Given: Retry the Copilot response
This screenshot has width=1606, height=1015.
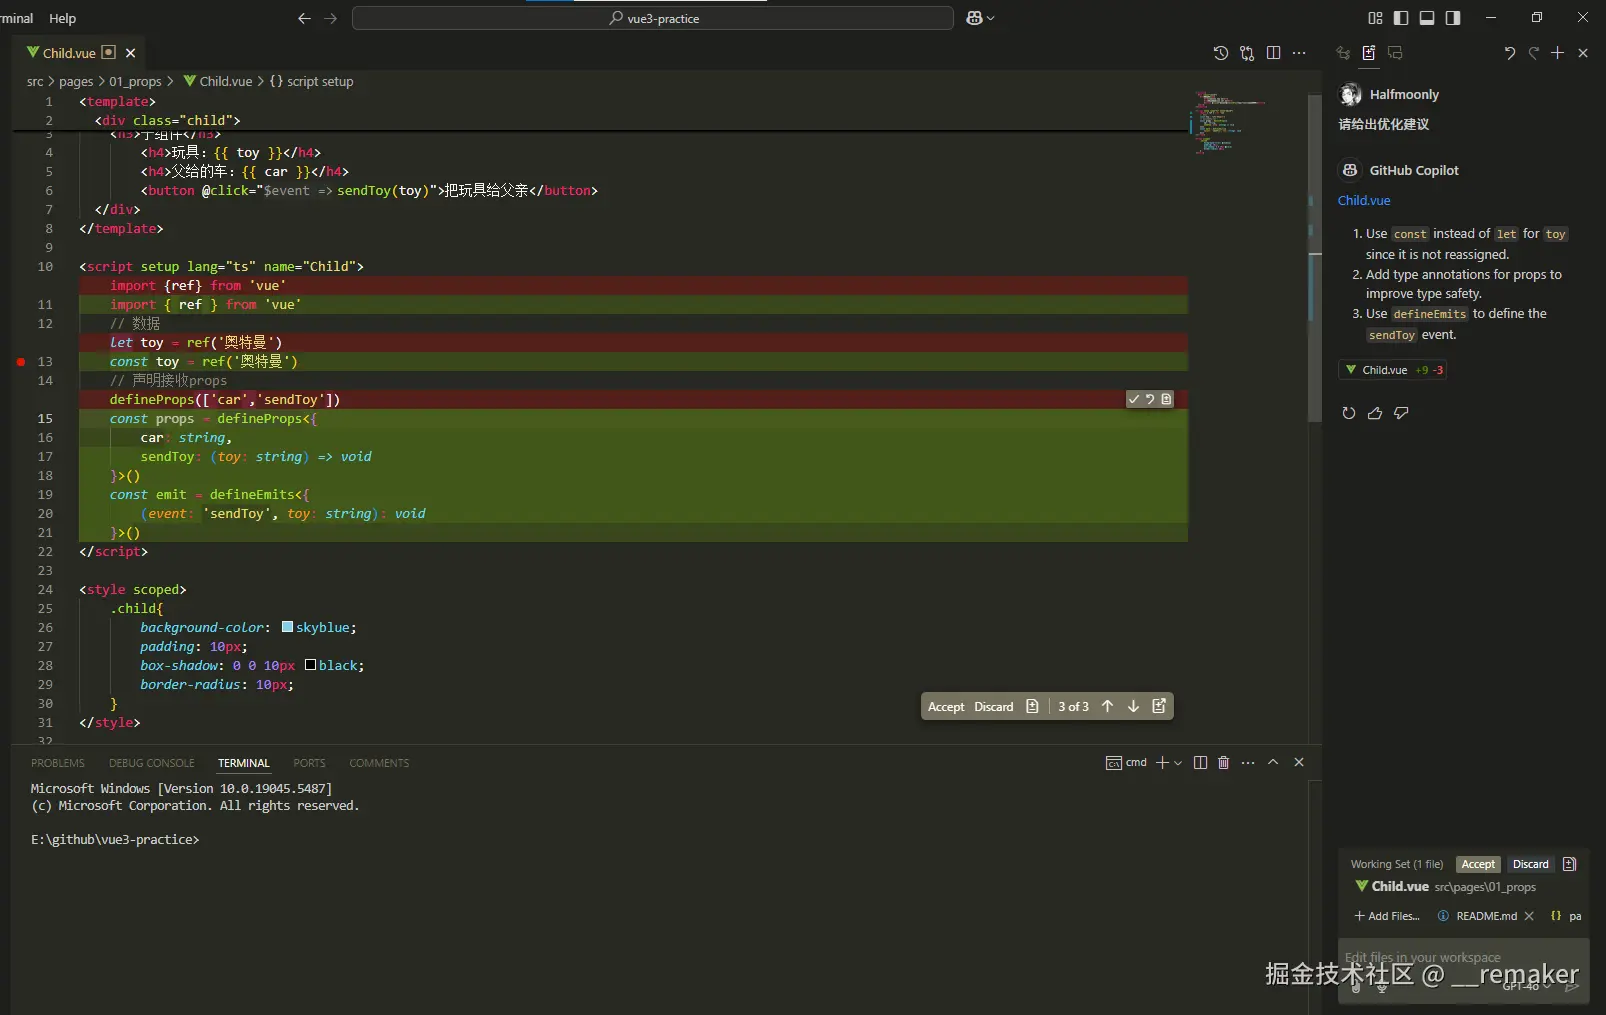Looking at the screenshot, I should click(1349, 413).
